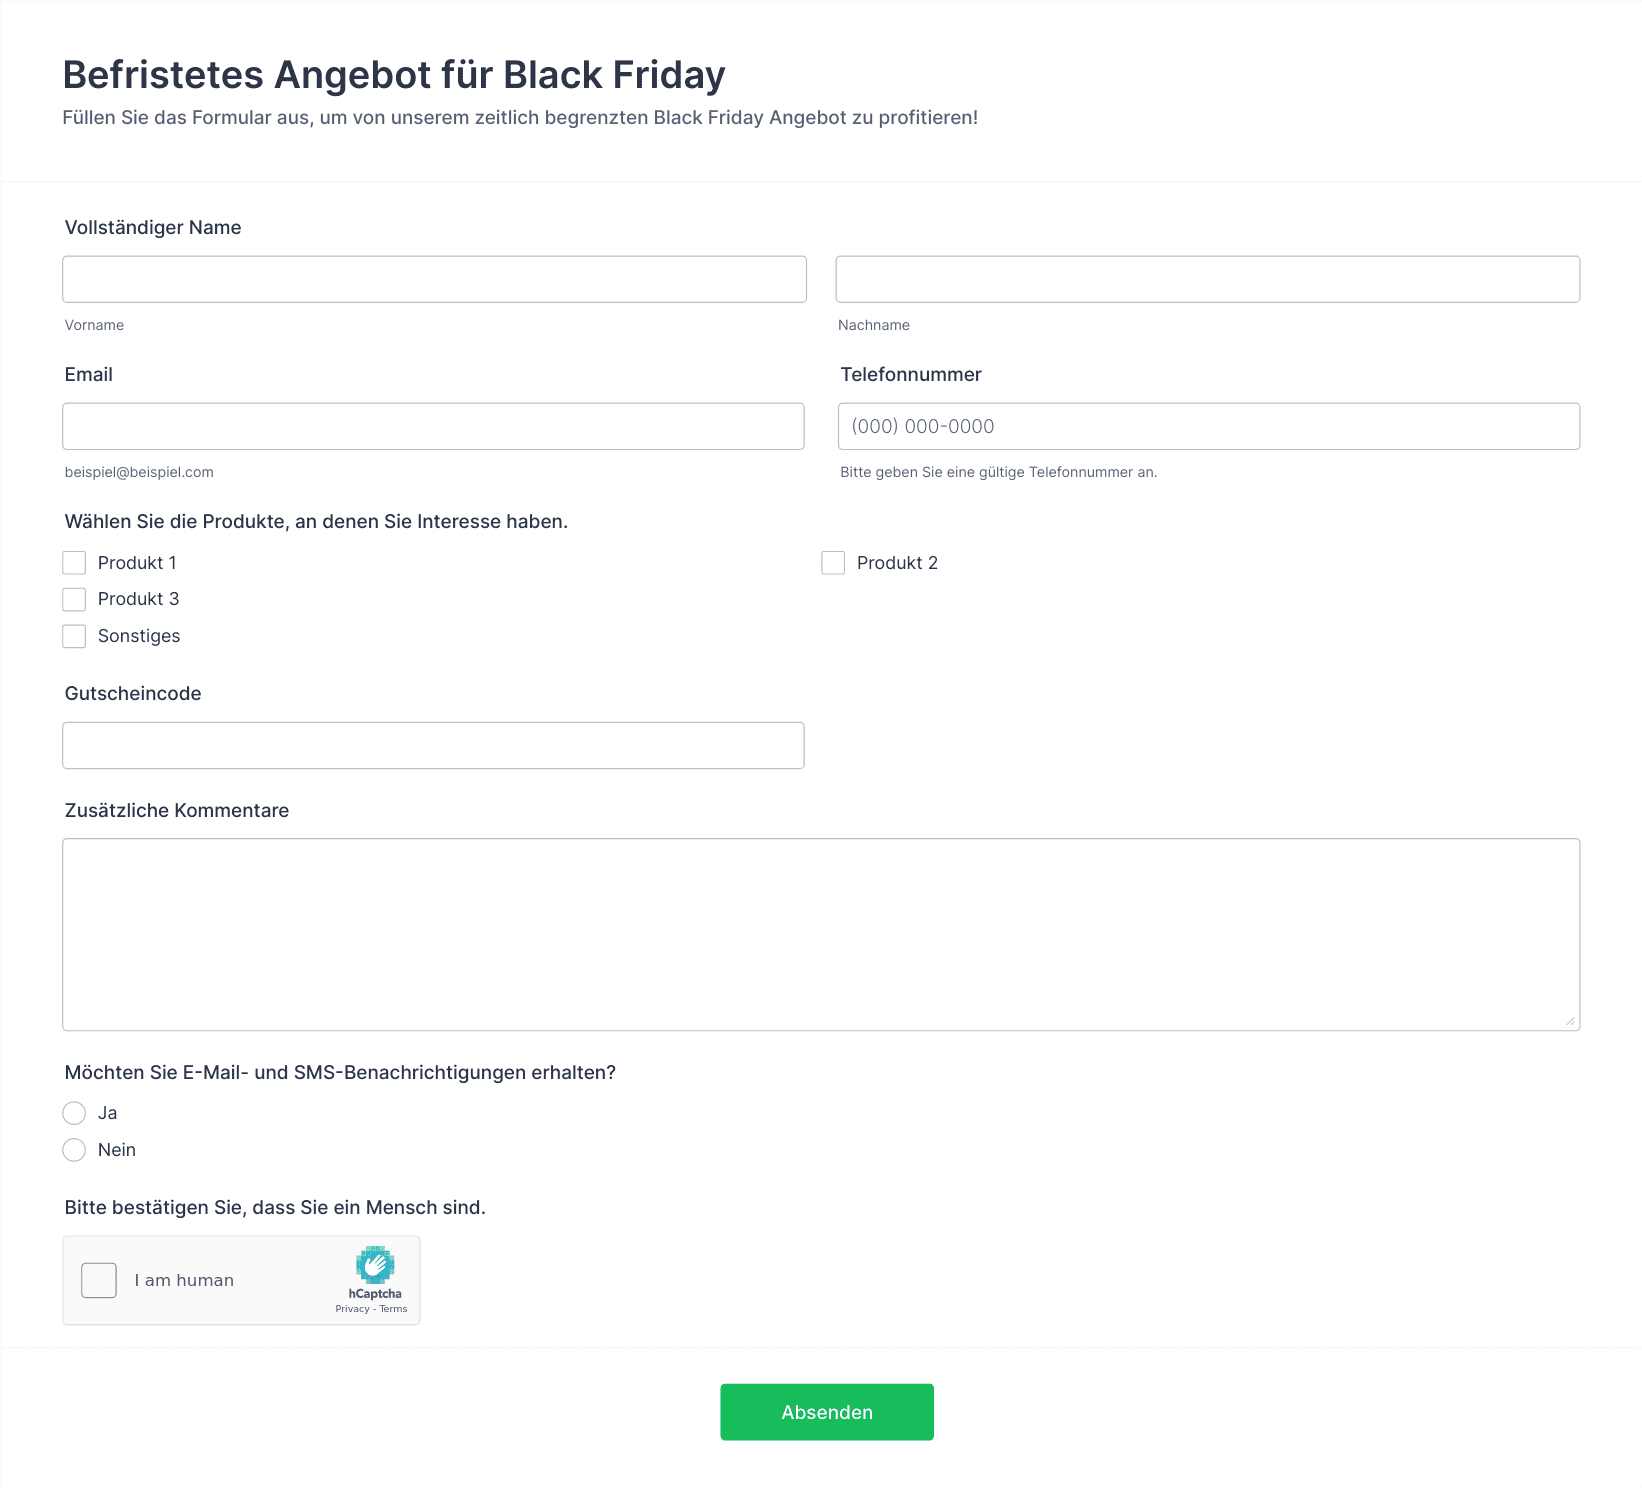Viewport: 1642px width, 1488px height.
Task: Check the Produkt 2 checkbox
Action: pos(833,563)
